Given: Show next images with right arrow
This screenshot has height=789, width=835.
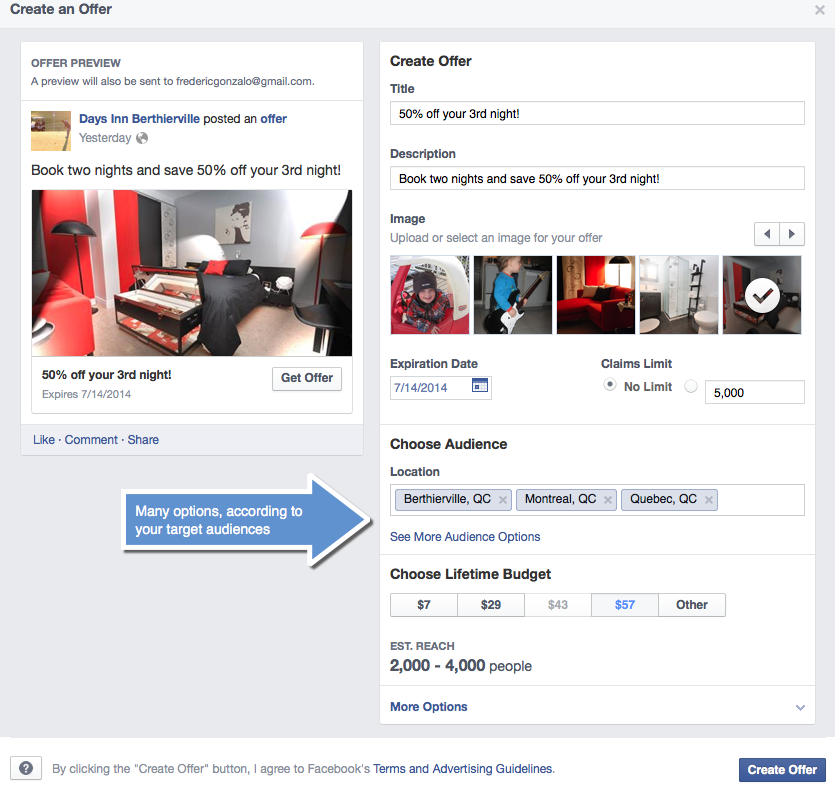Looking at the screenshot, I should click(x=792, y=234).
